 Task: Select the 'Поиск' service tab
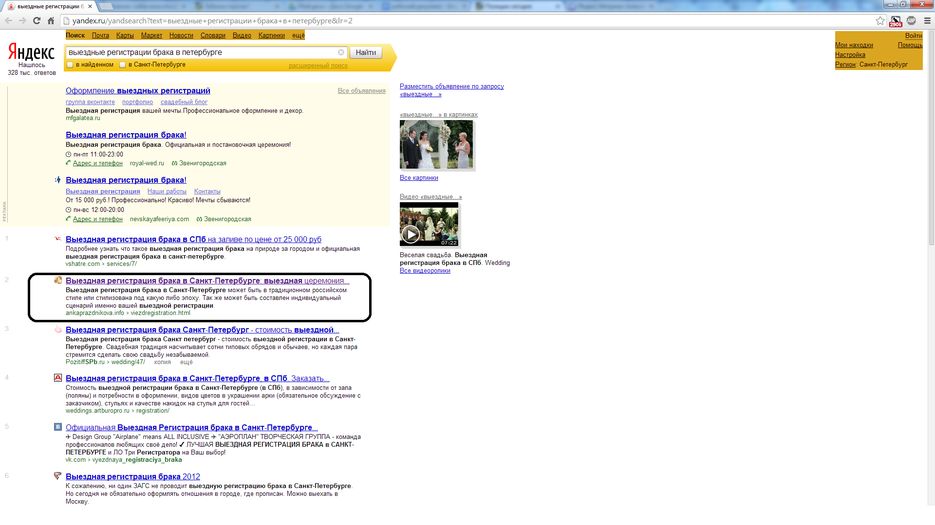point(75,35)
